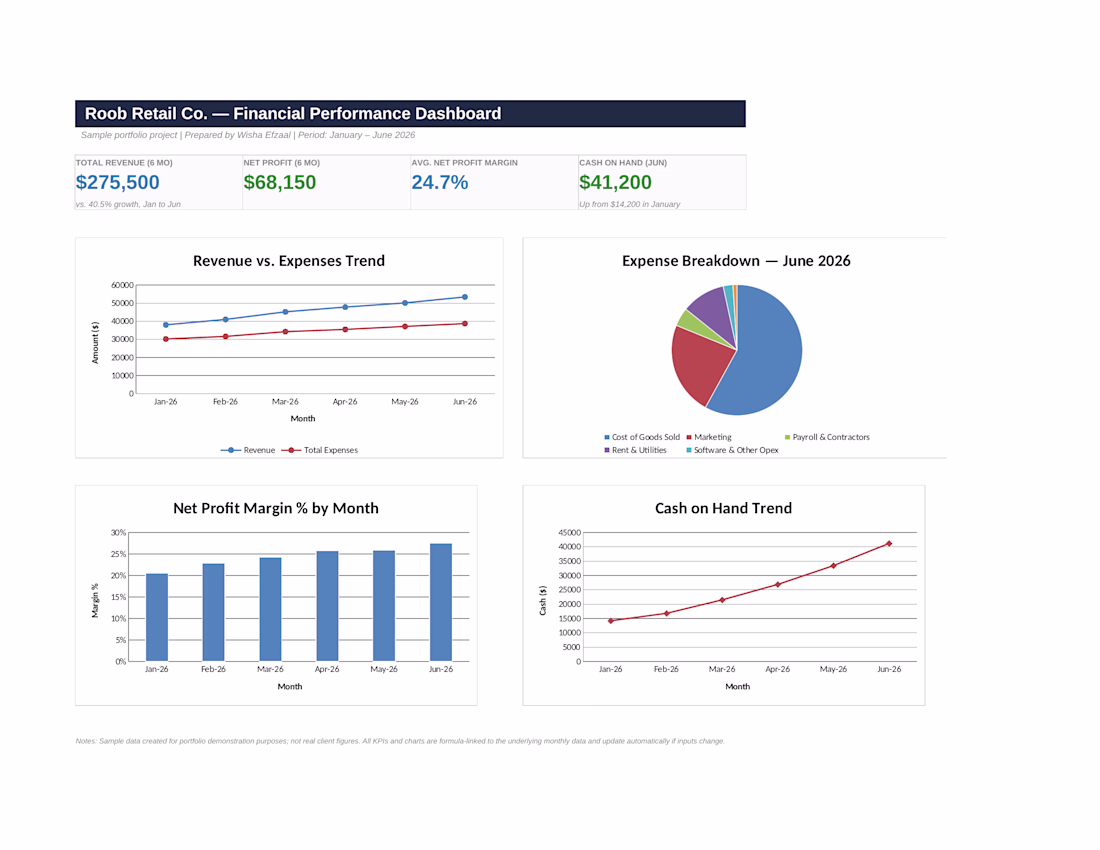This screenshot has width=1100, height=850.
Task: Click the 60000 axis label in the revenue chart
Action: click(x=122, y=285)
